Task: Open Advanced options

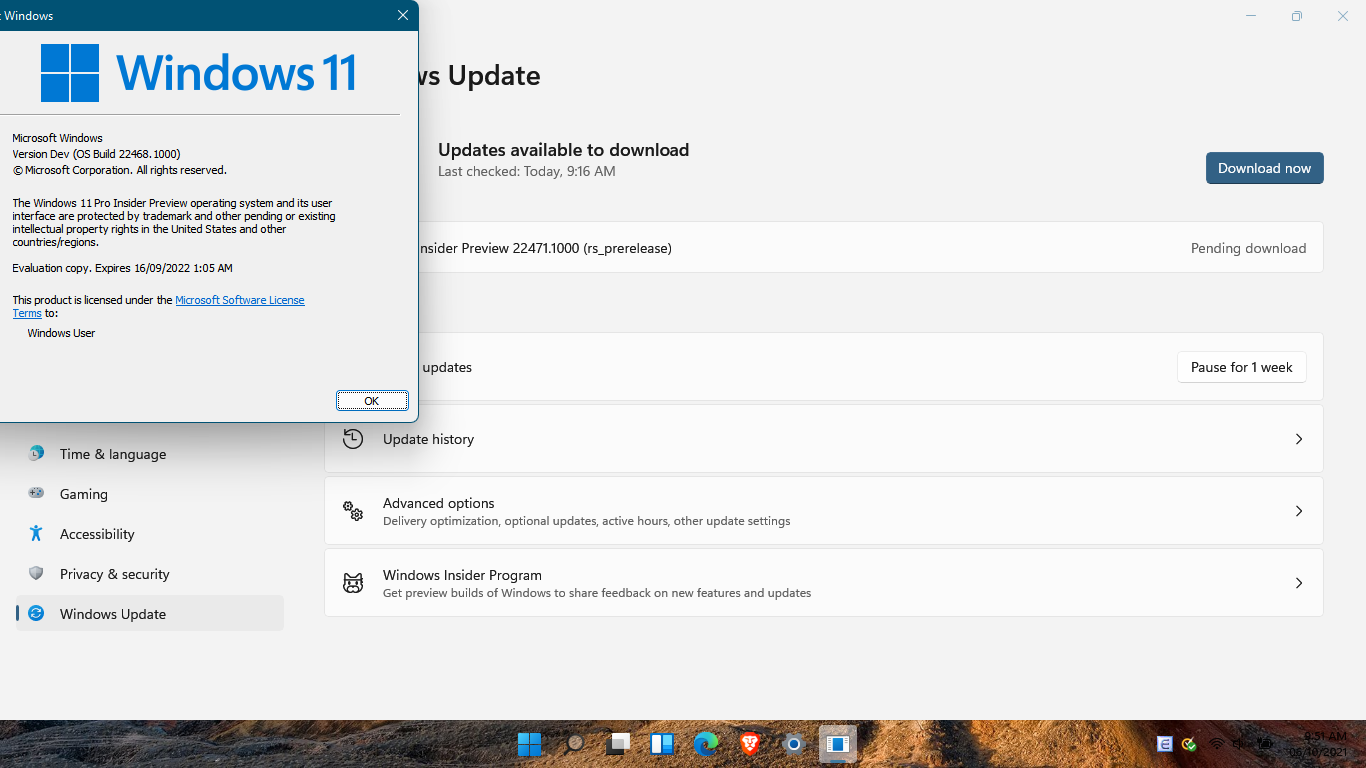Action: click(x=823, y=511)
